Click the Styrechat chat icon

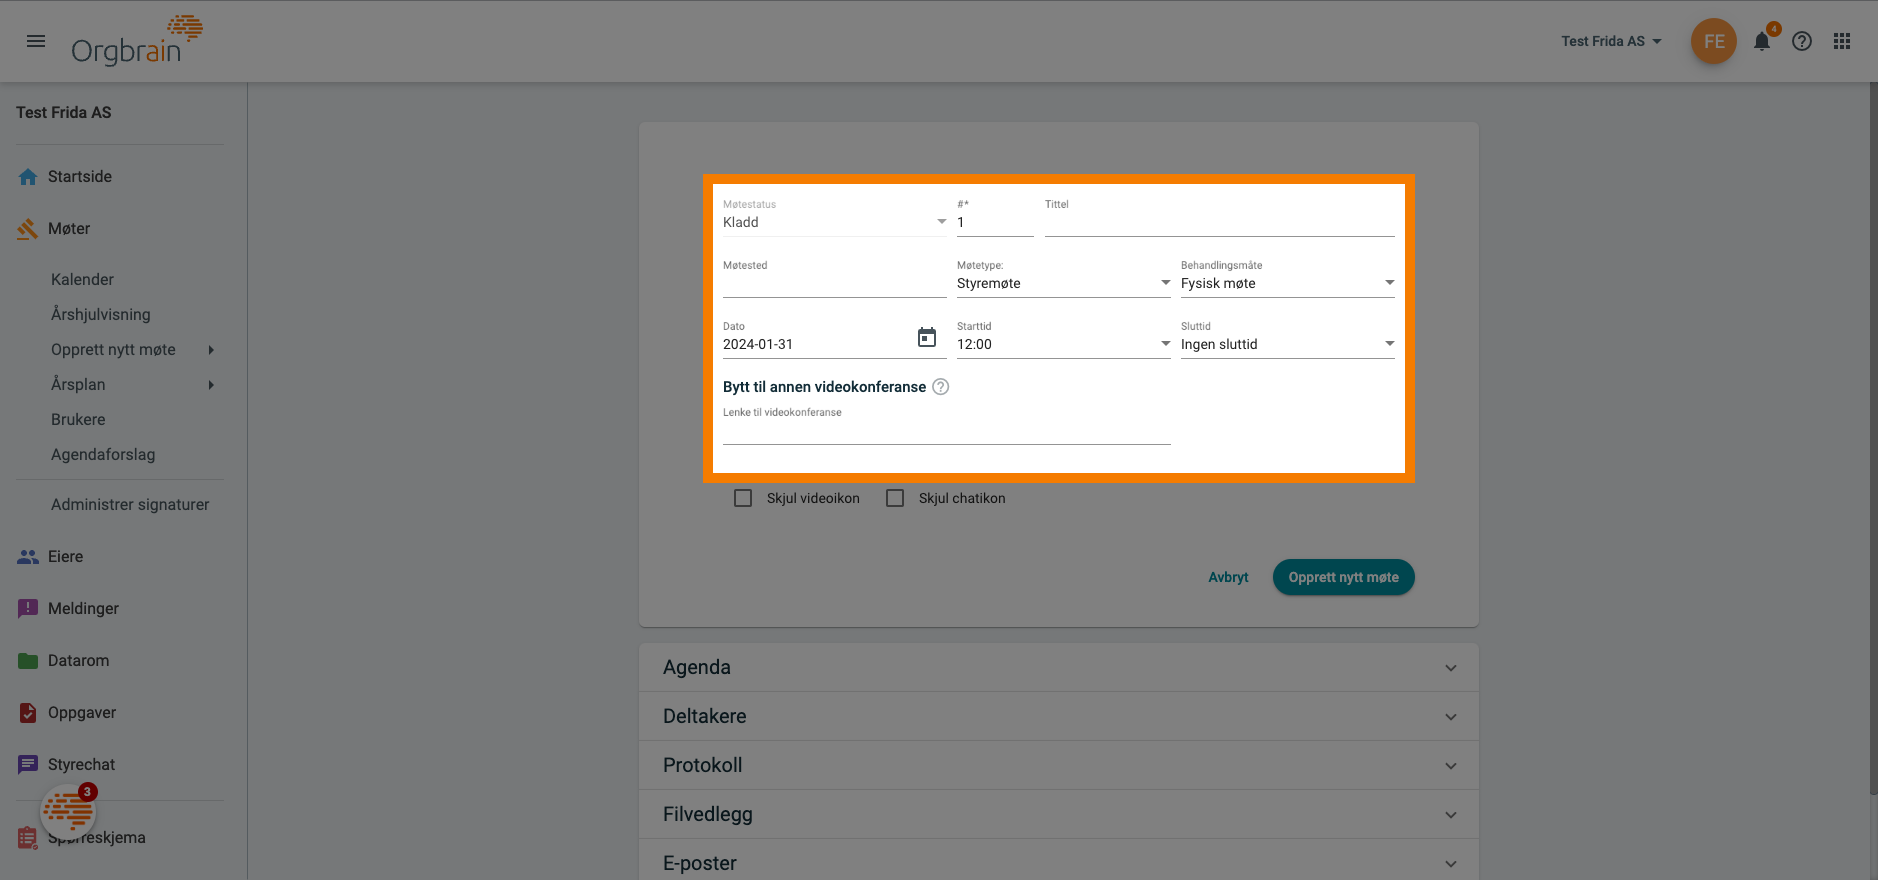pyautogui.click(x=28, y=765)
